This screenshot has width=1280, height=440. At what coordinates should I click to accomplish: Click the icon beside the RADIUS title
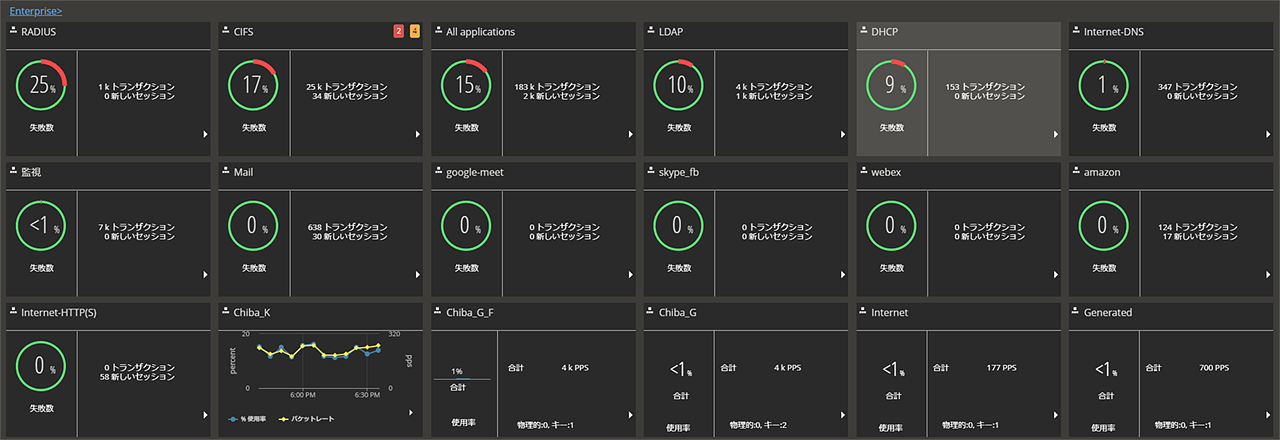coord(13,31)
